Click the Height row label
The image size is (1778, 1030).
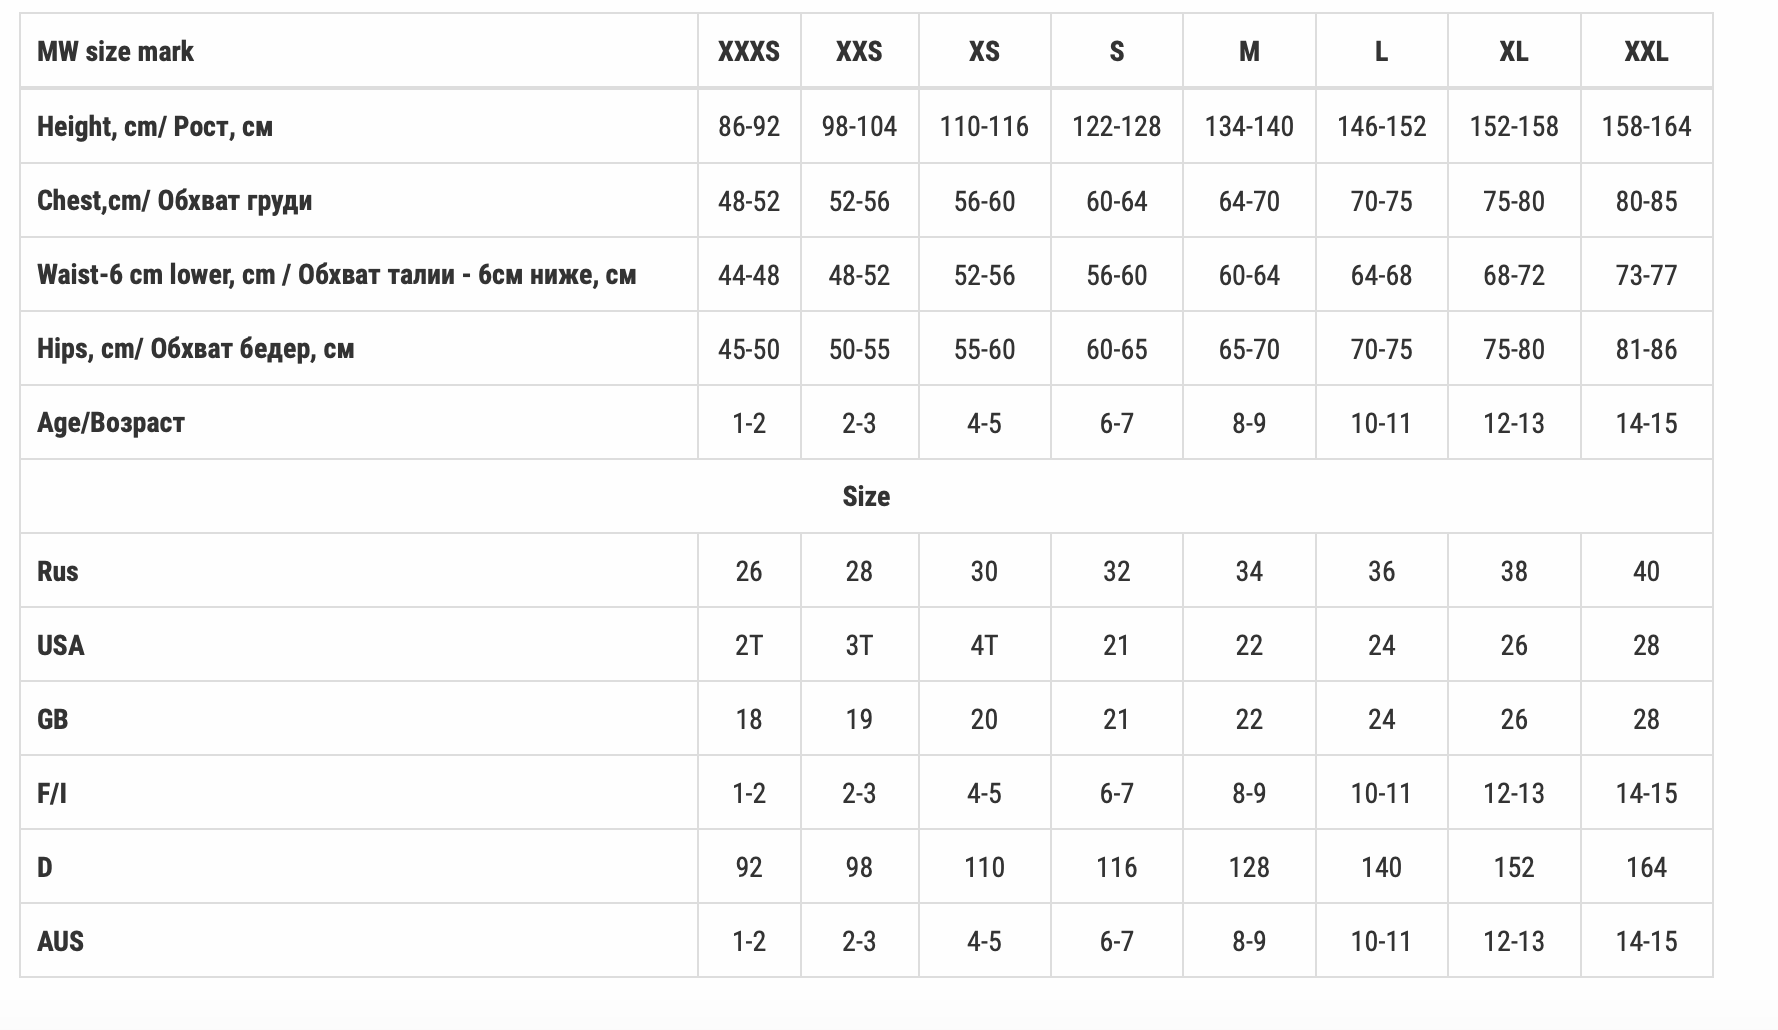pos(155,126)
